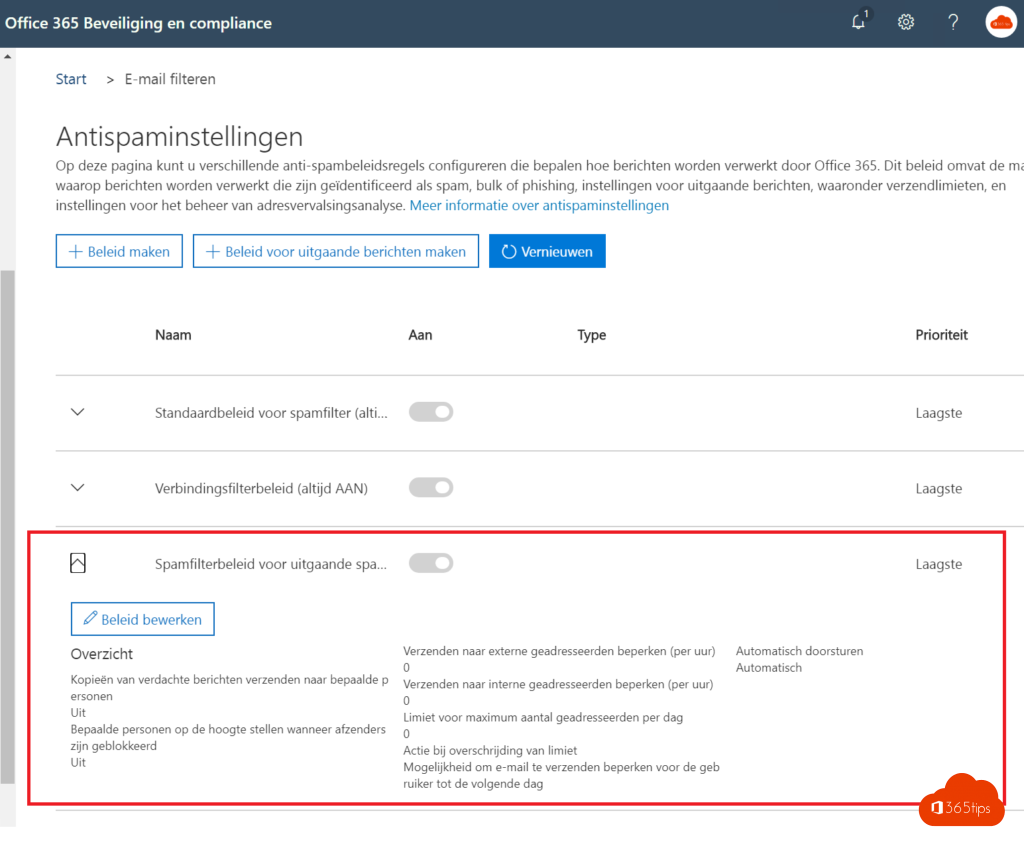Click the plus icon on Beleid maken
This screenshot has width=1024, height=862.
tap(75, 252)
